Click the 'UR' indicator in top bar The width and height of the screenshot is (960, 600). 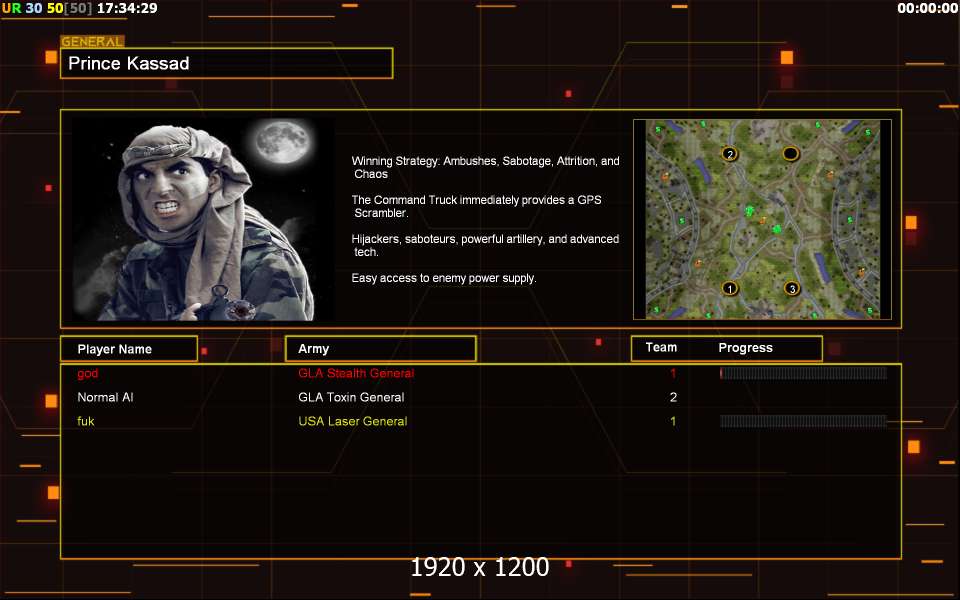click(12, 8)
